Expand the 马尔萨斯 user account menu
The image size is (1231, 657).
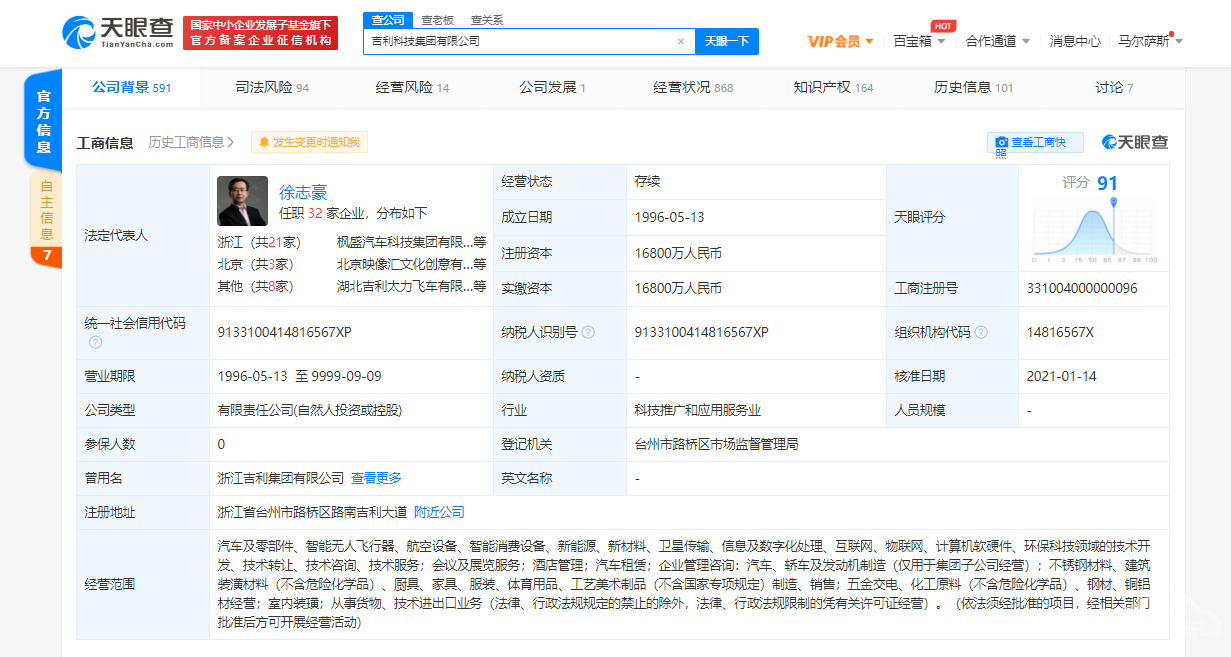pos(1150,41)
